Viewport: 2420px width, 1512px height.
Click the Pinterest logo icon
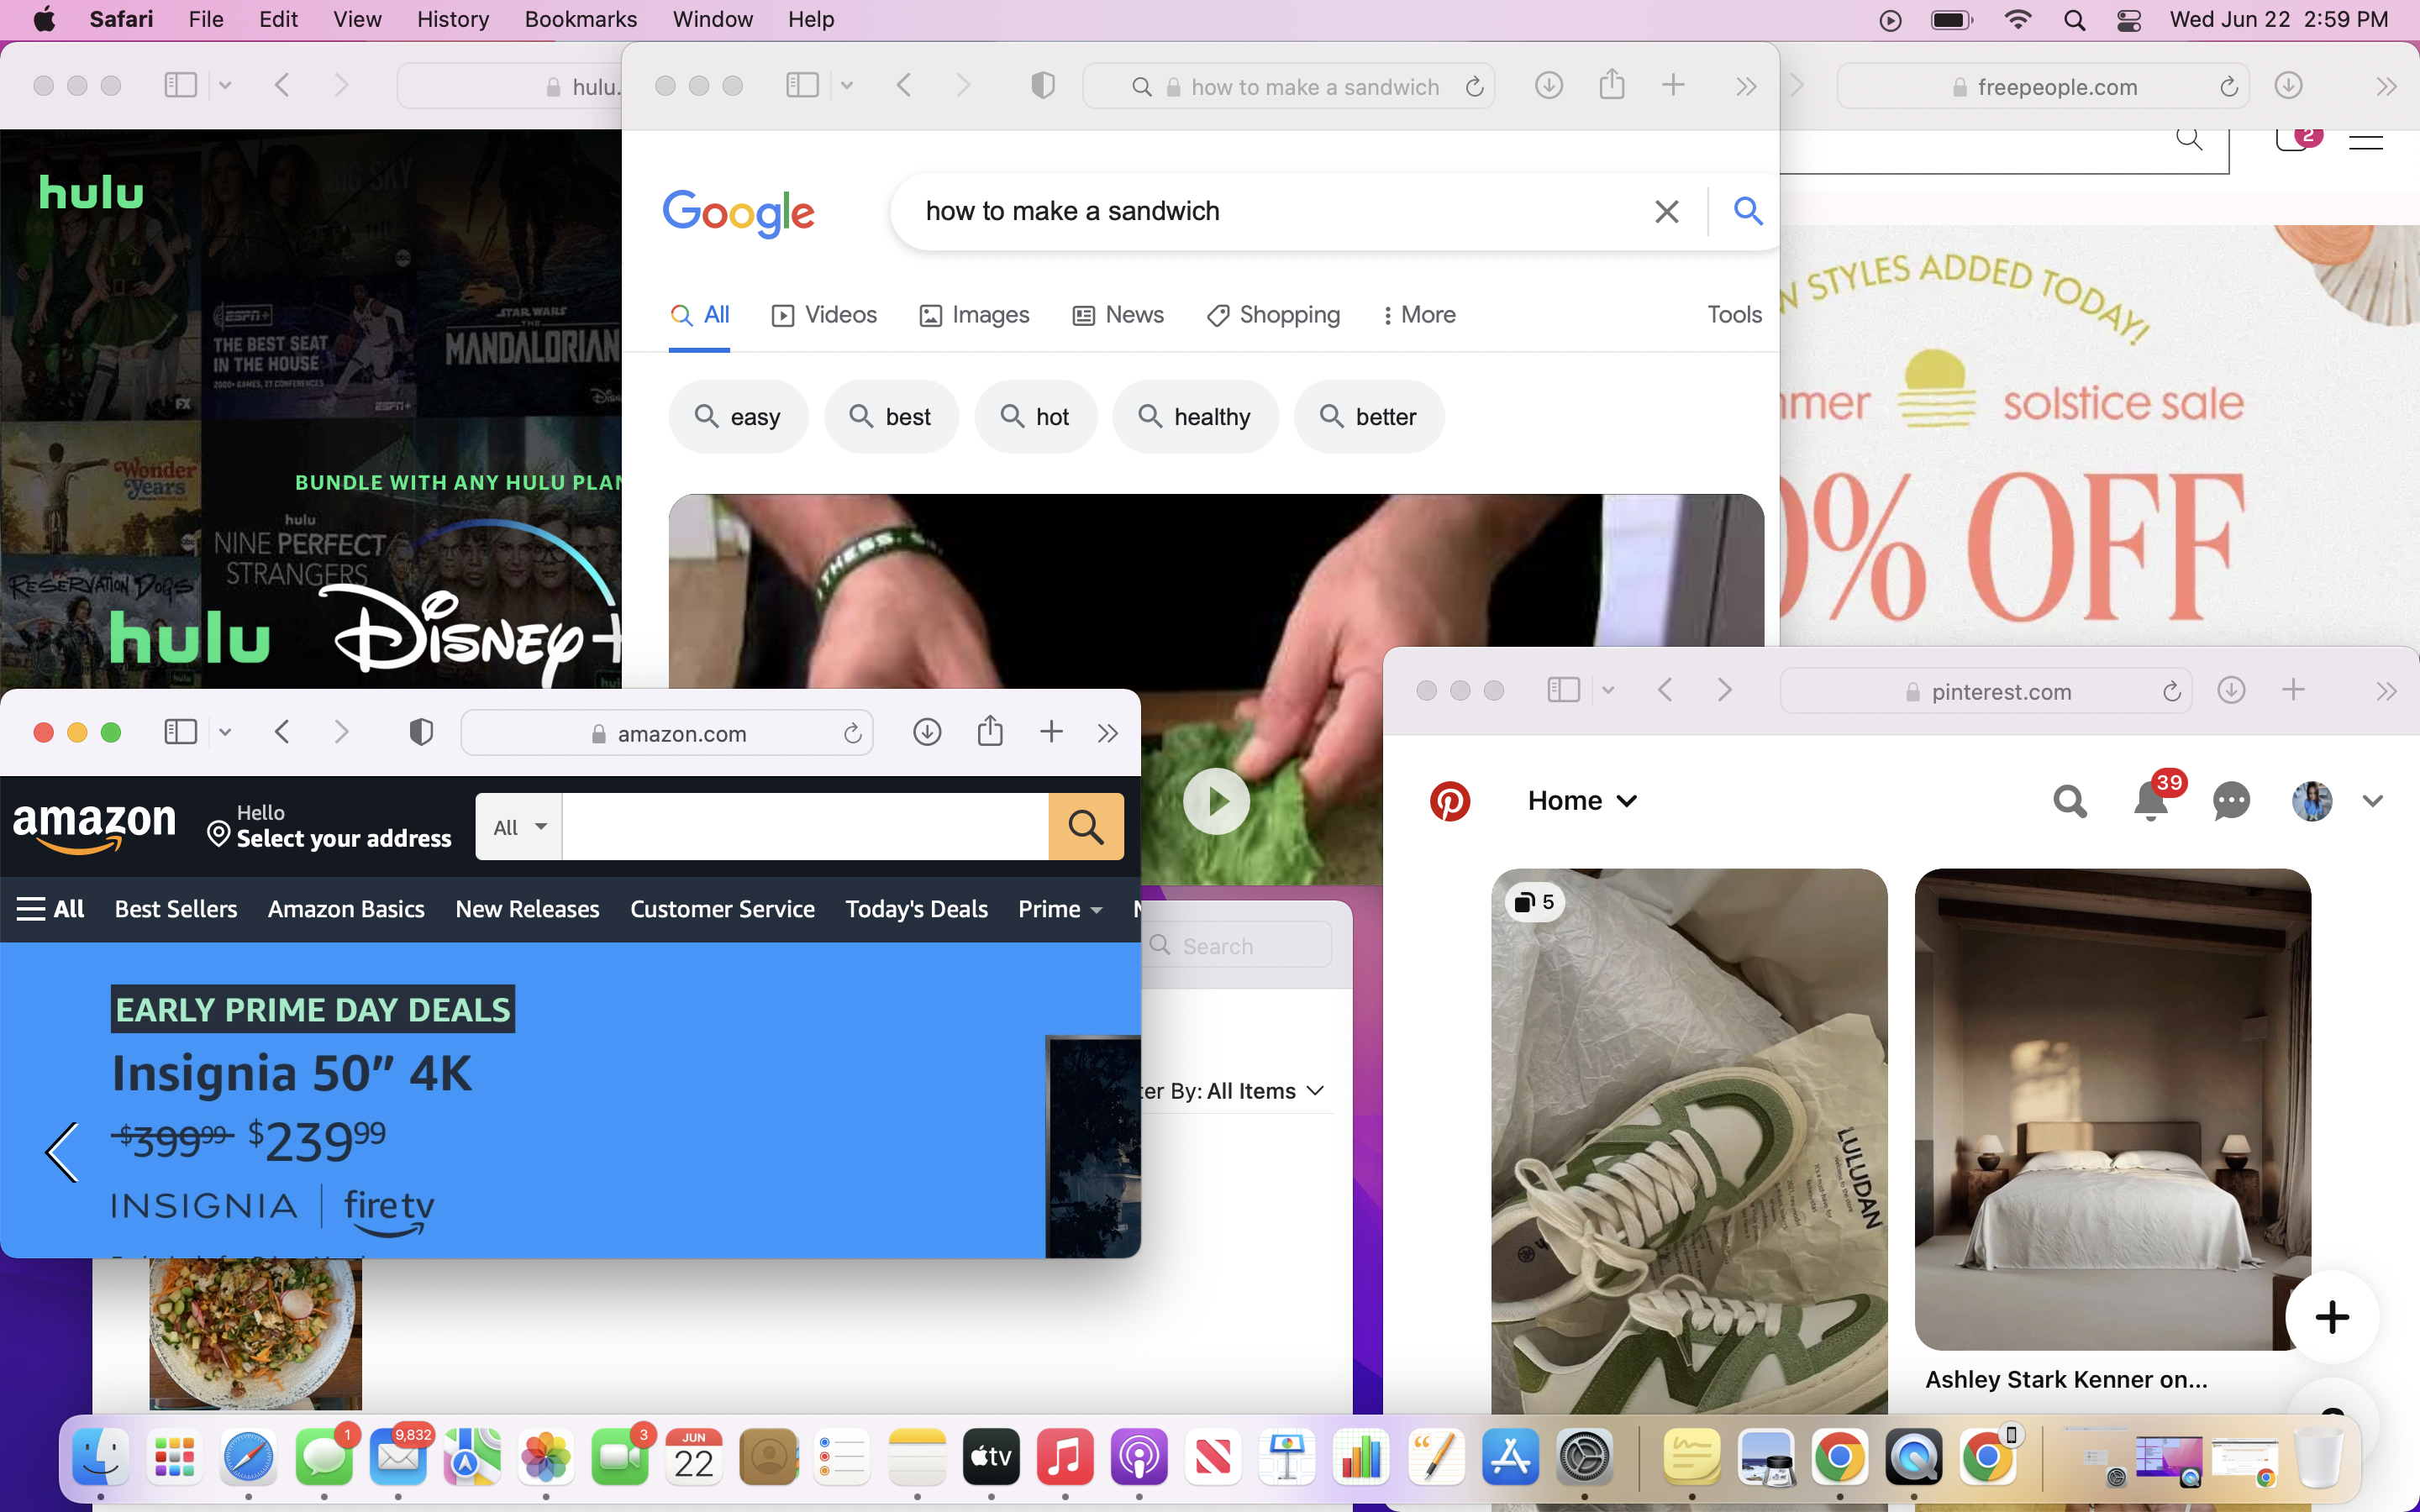pyautogui.click(x=1449, y=801)
